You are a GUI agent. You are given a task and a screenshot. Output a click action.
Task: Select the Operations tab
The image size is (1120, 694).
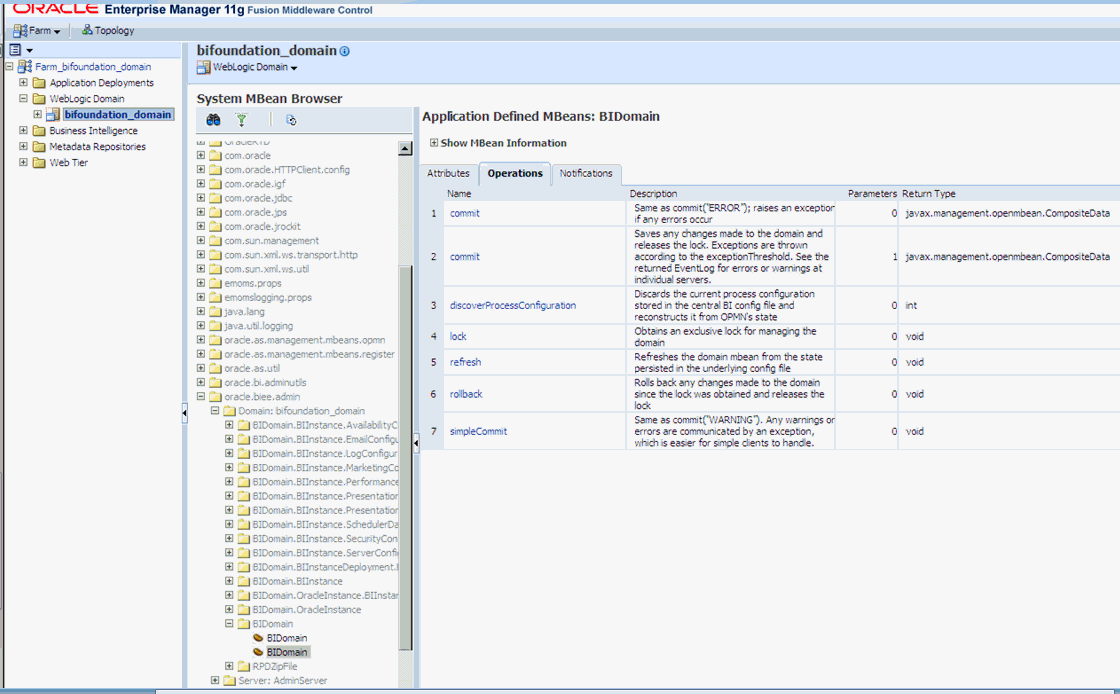515,174
